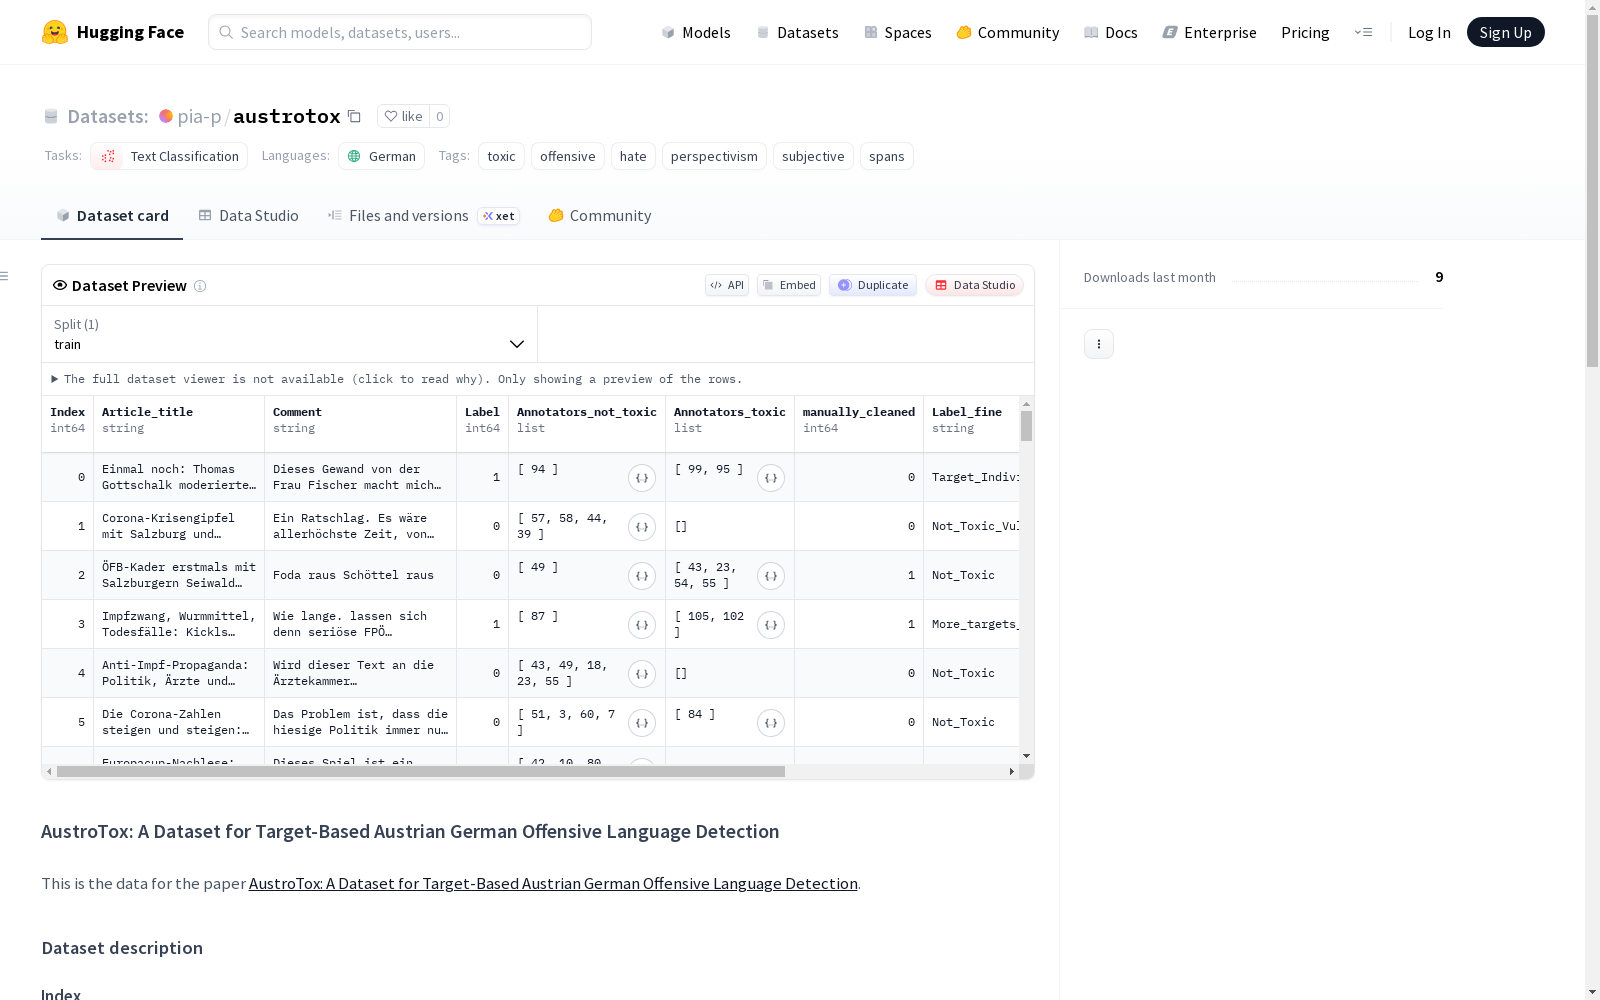This screenshot has width=1600, height=1000.
Task: Click the API button in Dataset Preview
Action: coord(727,285)
